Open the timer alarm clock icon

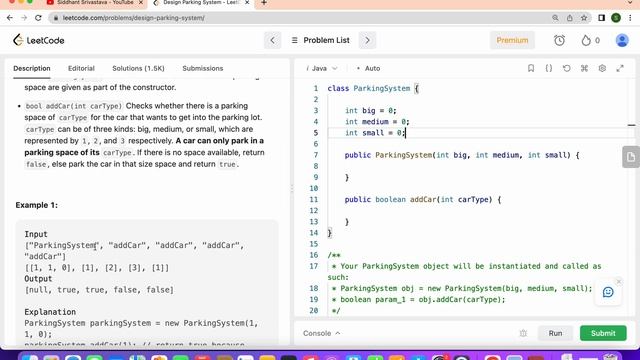(559, 40)
